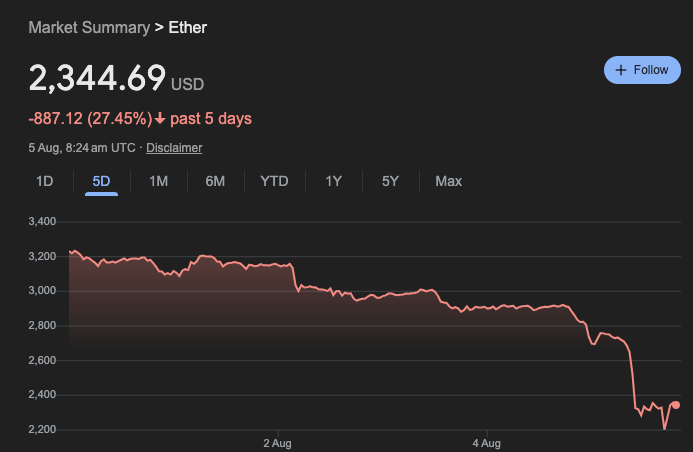Click the 2 Aug date label
Viewport: 693px width, 452px height.
click(x=277, y=441)
